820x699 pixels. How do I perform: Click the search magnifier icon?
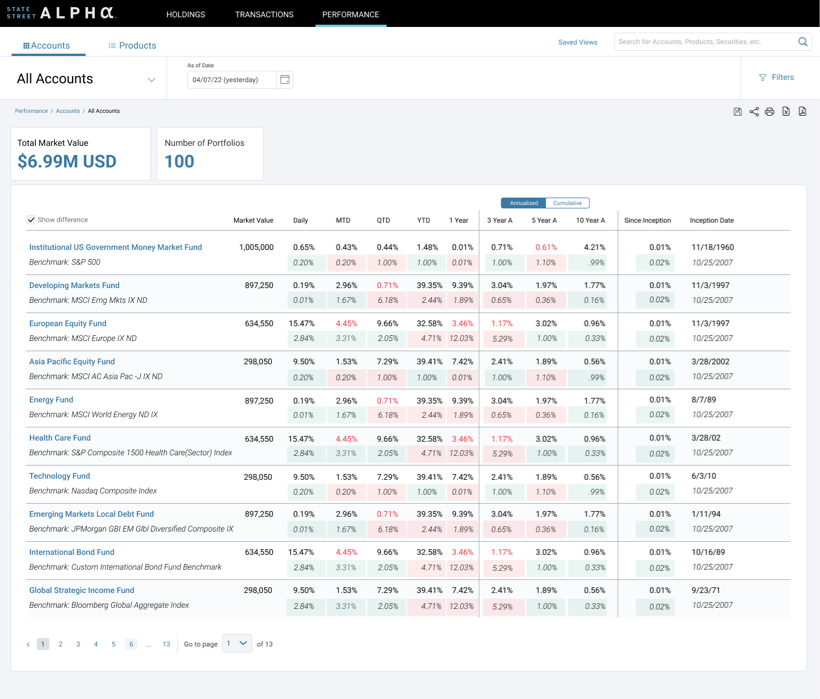click(x=802, y=42)
